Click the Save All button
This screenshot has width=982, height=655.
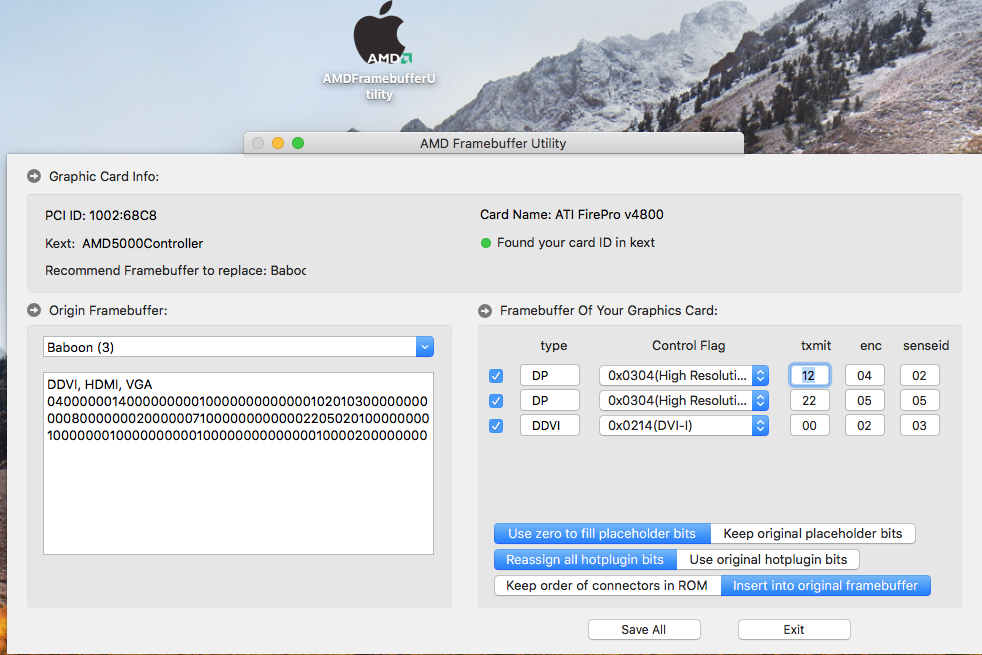(644, 630)
